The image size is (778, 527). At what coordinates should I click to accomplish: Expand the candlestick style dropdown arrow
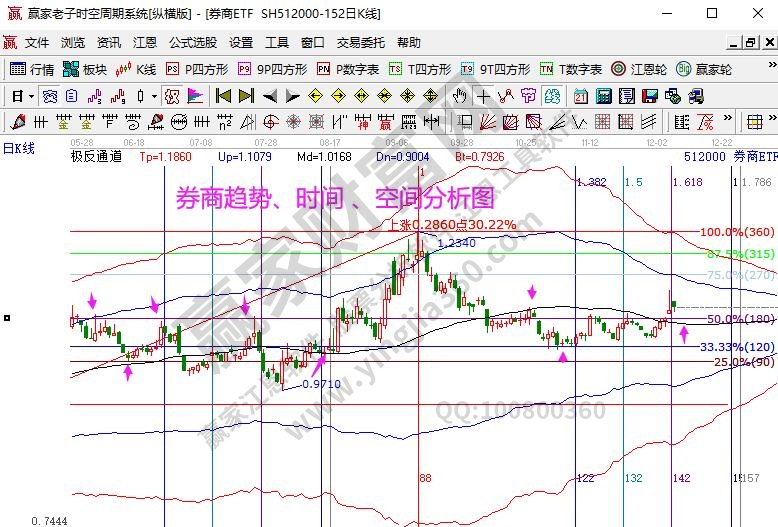153,97
